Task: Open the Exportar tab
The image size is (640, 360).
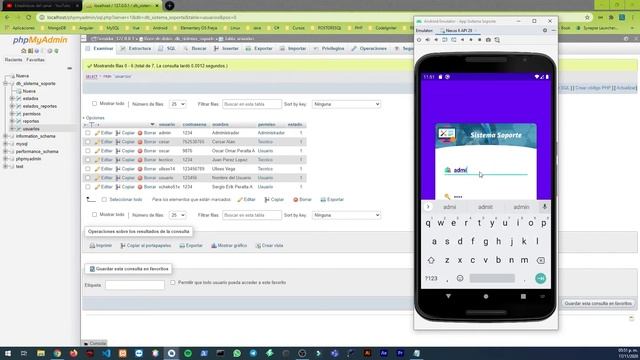Action: pyautogui.click(x=259, y=49)
